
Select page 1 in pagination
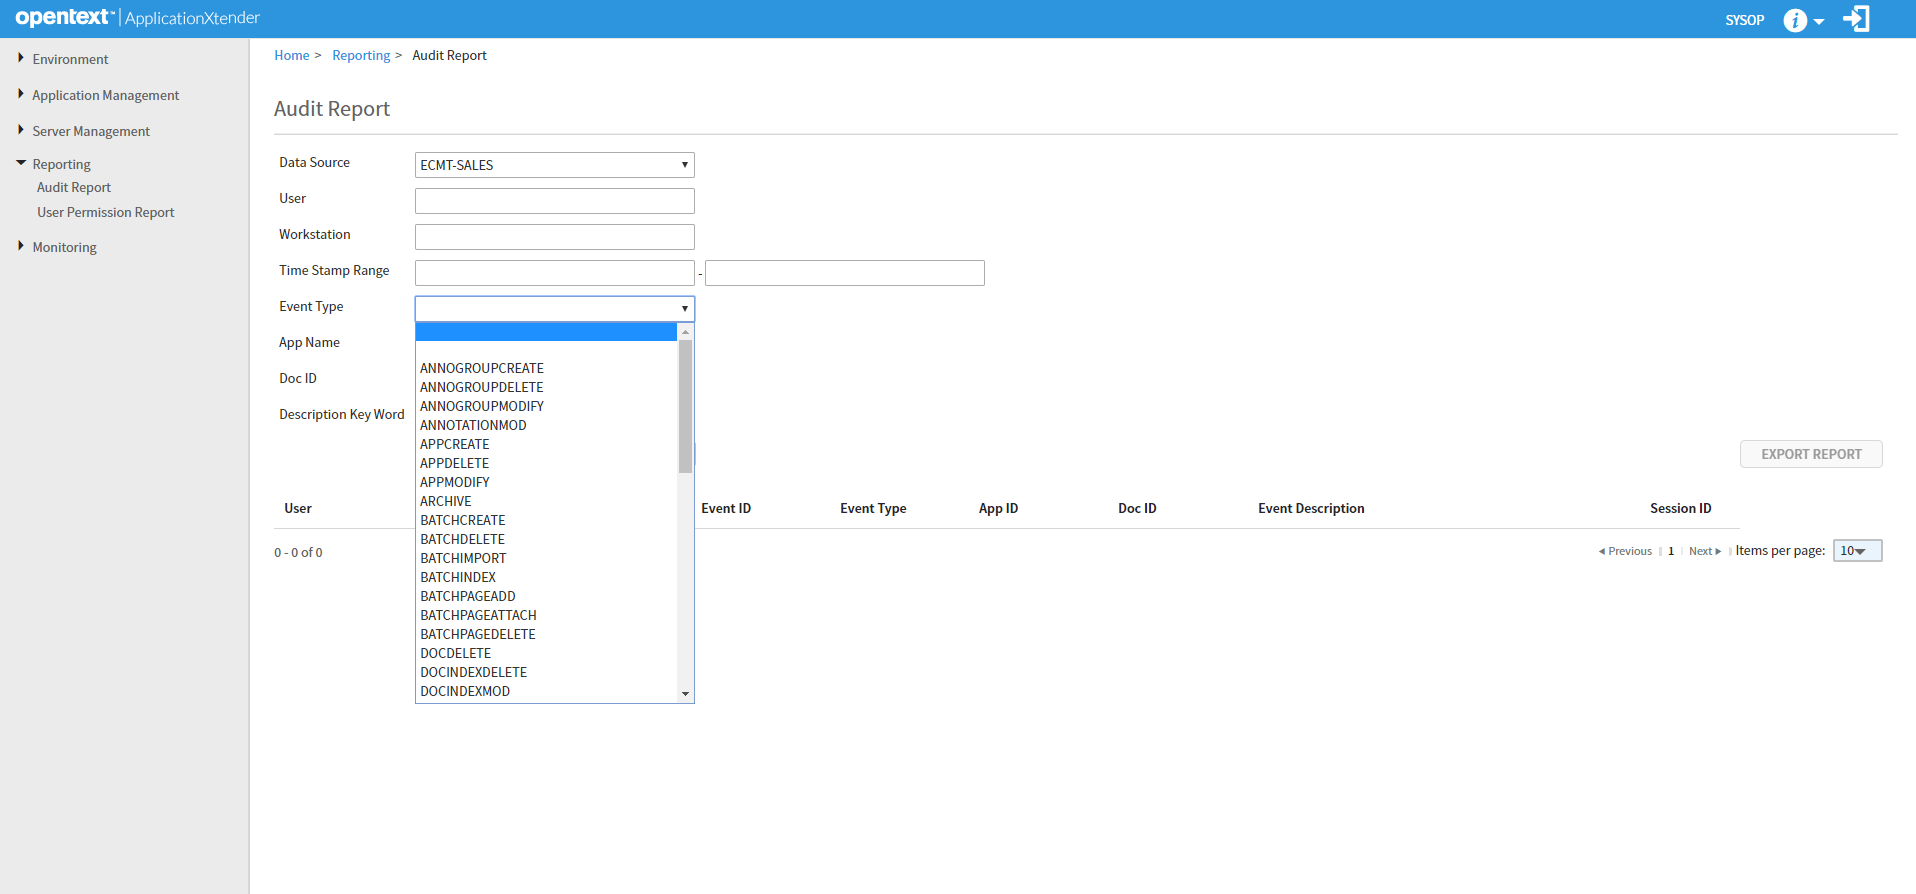pyautogui.click(x=1671, y=551)
